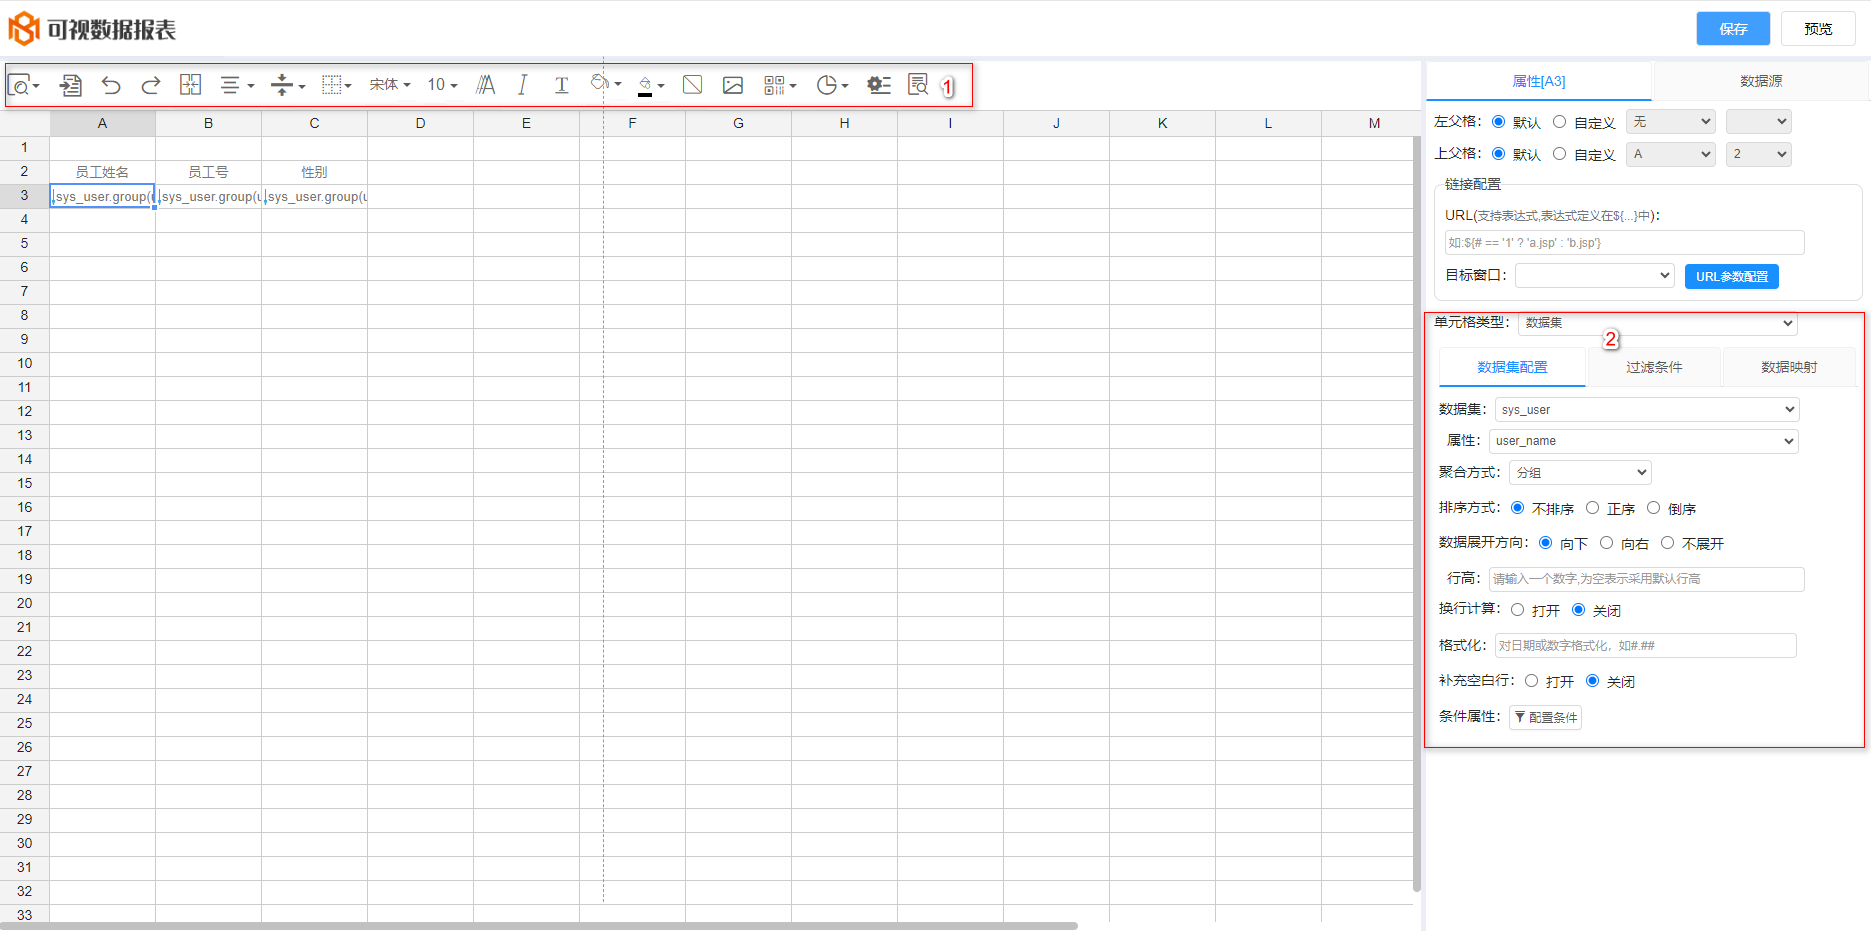Open the QR code and barcode menu
Screen dimensions: 1871x937
(780, 85)
